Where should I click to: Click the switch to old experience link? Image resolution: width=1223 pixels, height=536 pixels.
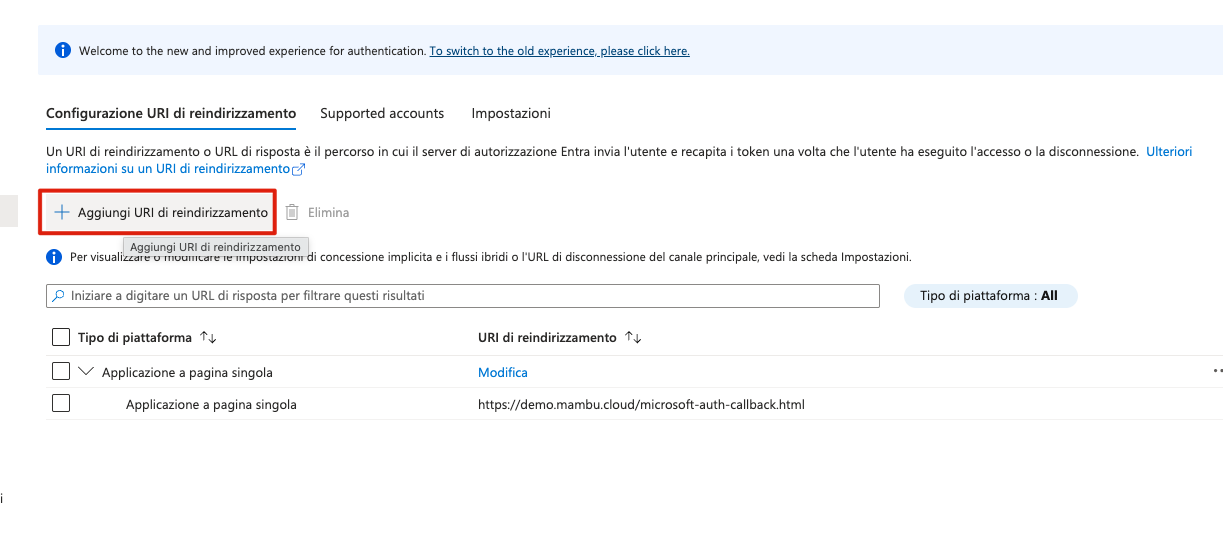[x=559, y=51]
